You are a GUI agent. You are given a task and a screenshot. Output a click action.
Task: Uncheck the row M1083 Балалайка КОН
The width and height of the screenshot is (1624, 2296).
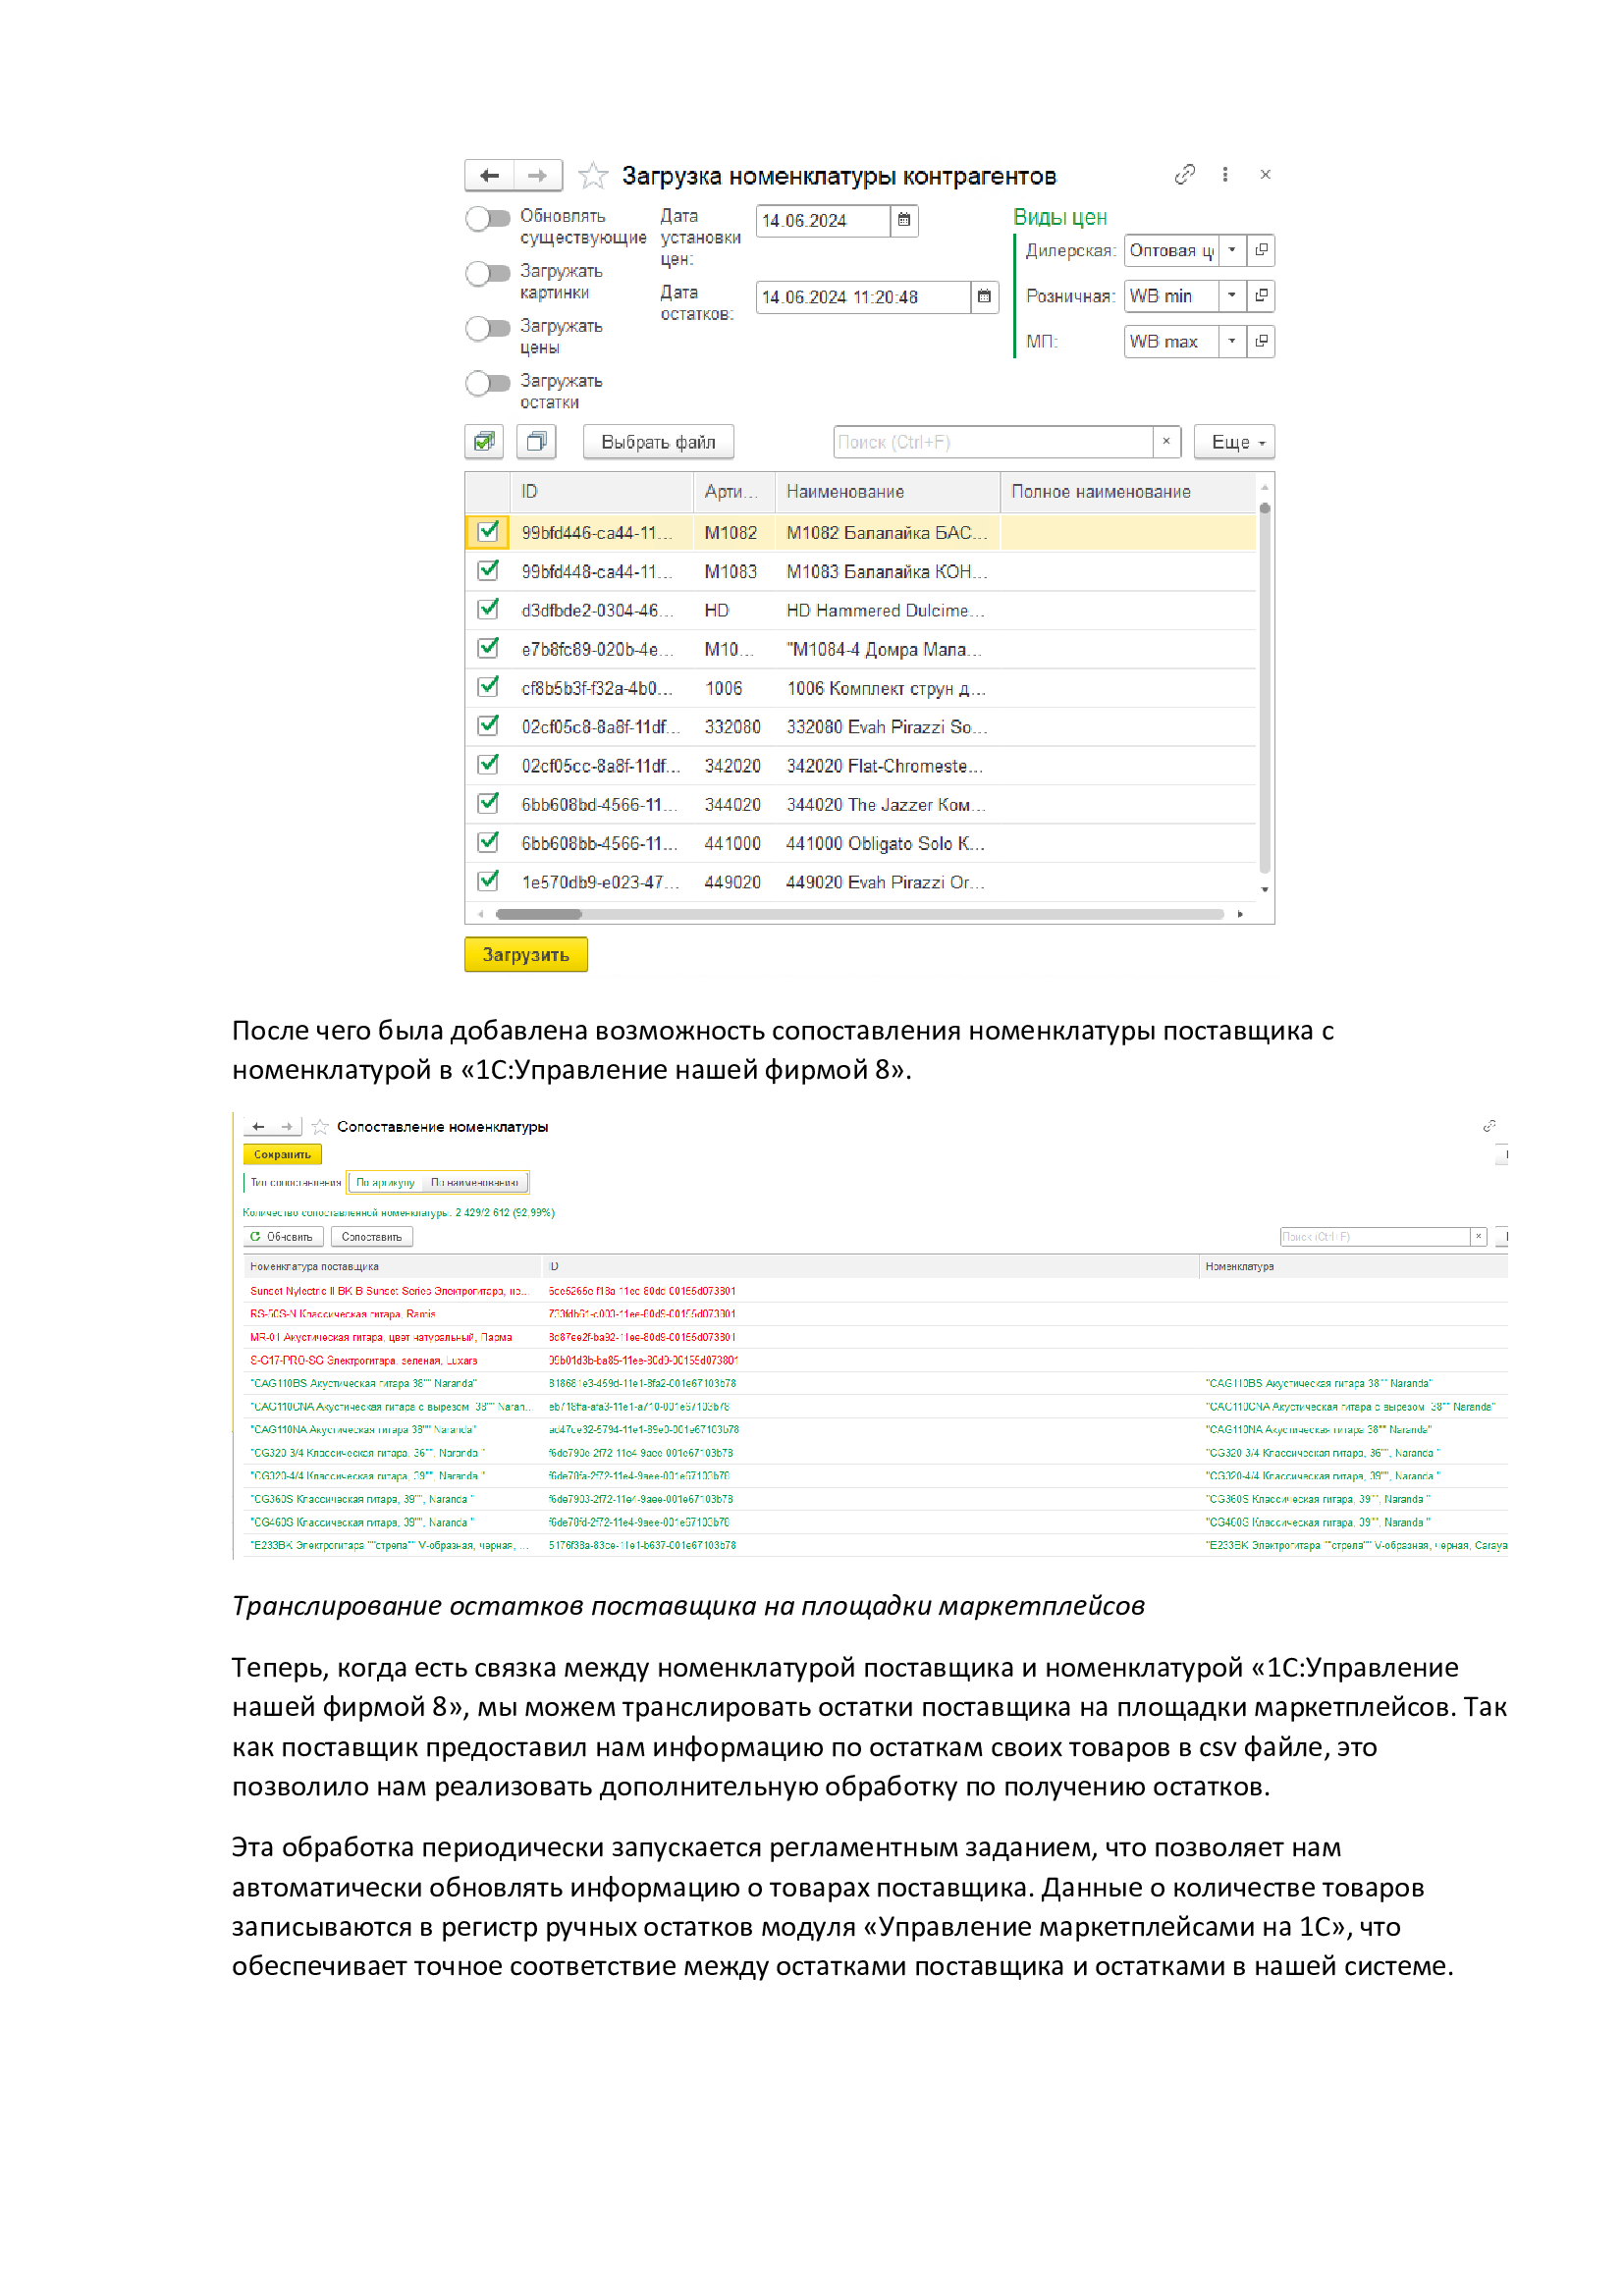(x=488, y=571)
